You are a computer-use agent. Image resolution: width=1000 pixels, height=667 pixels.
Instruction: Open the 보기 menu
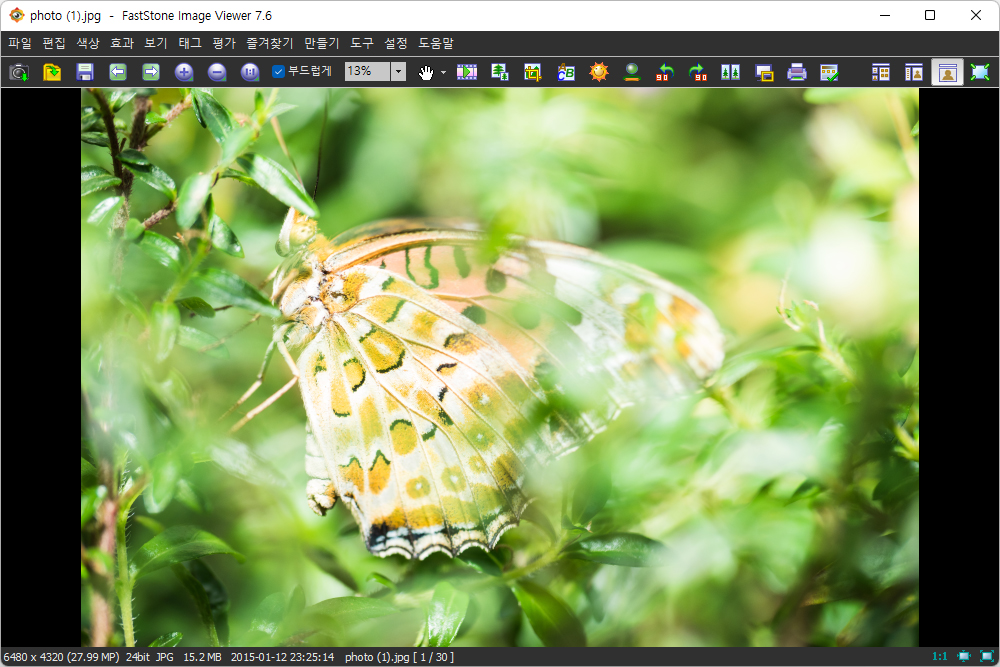point(156,43)
